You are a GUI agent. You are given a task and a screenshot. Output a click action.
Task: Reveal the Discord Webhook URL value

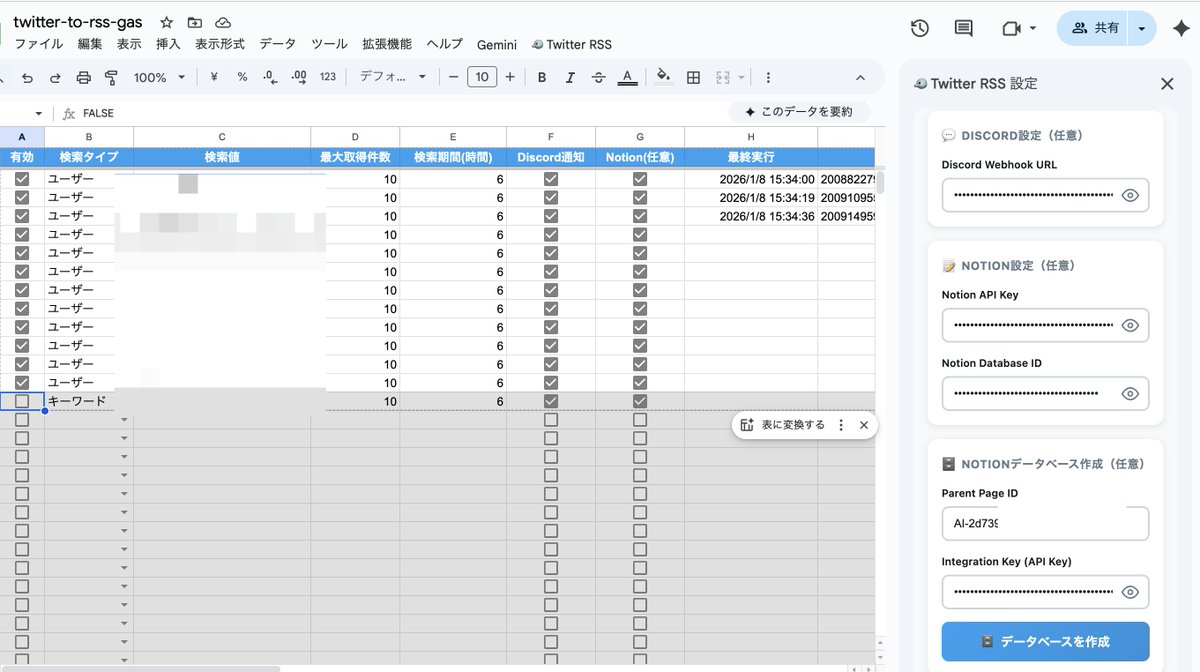pyautogui.click(x=1130, y=195)
